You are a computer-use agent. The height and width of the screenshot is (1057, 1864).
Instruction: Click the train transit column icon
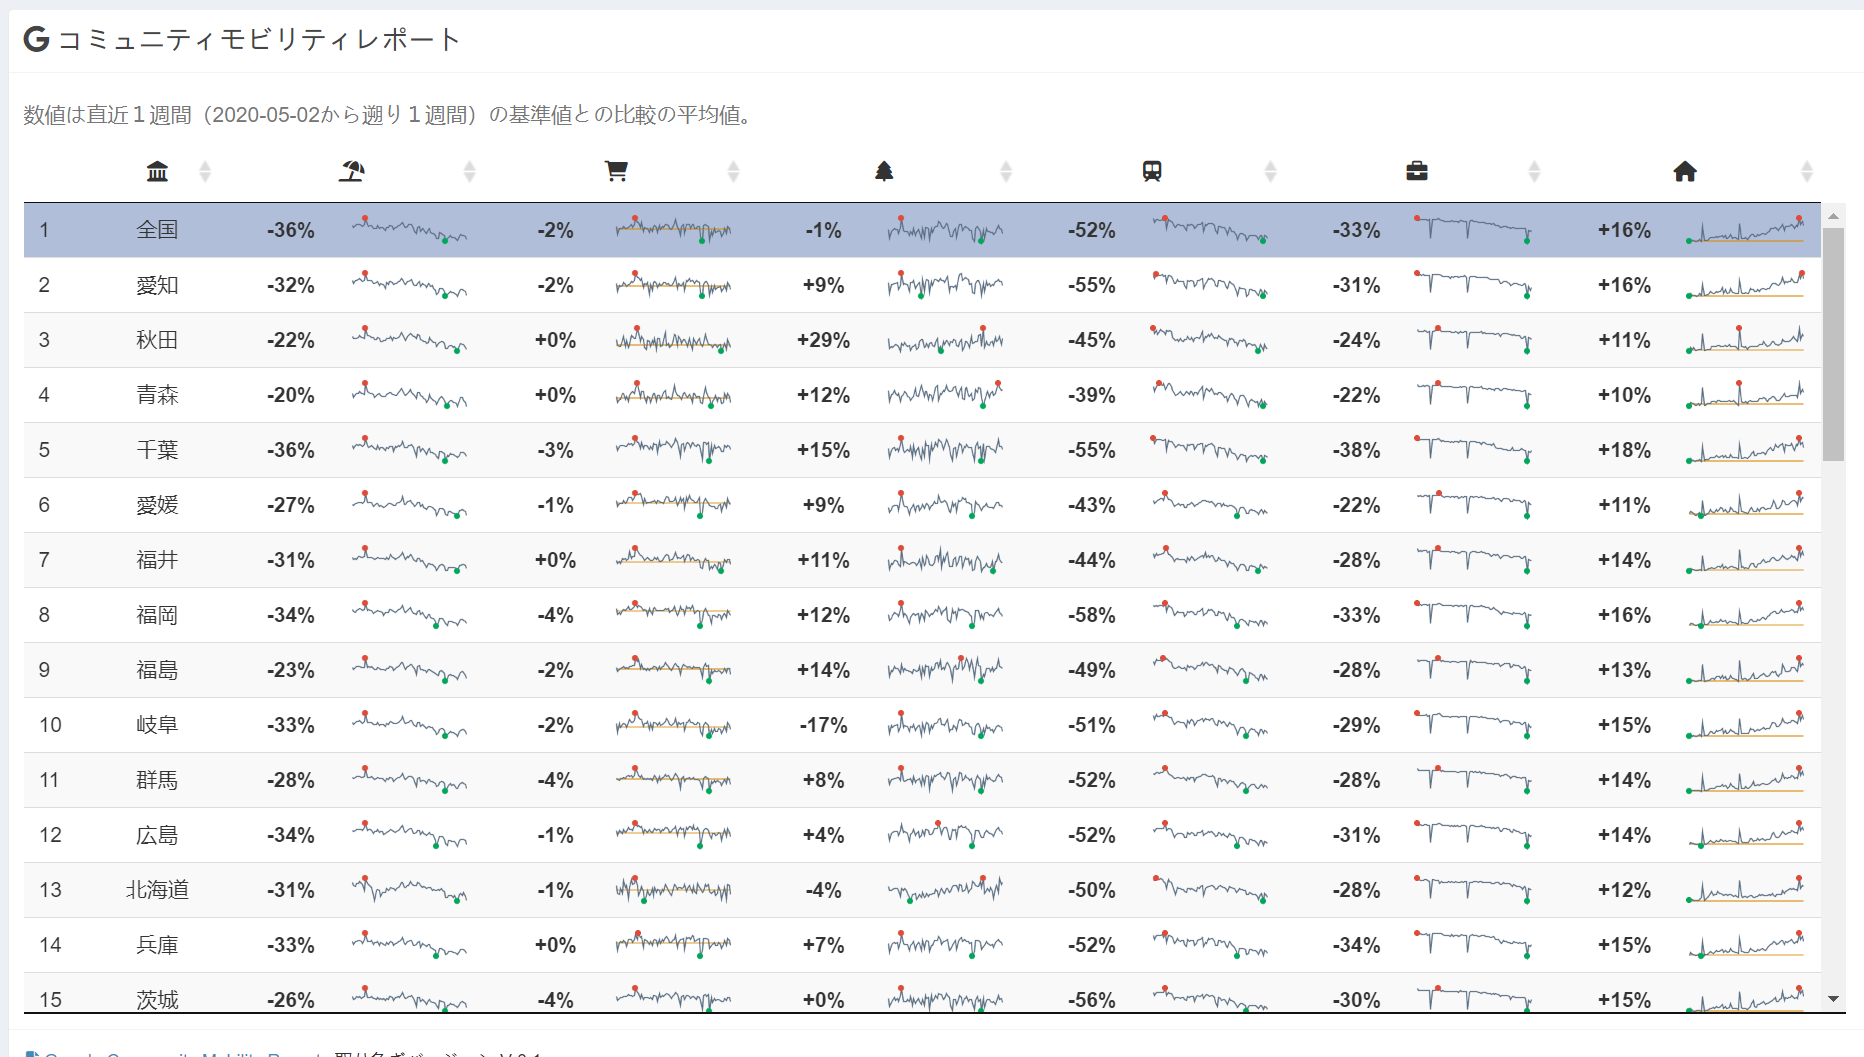[1152, 171]
